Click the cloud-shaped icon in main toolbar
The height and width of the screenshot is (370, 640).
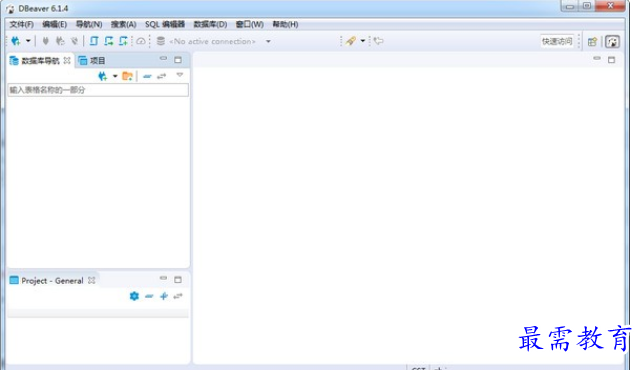tap(141, 41)
